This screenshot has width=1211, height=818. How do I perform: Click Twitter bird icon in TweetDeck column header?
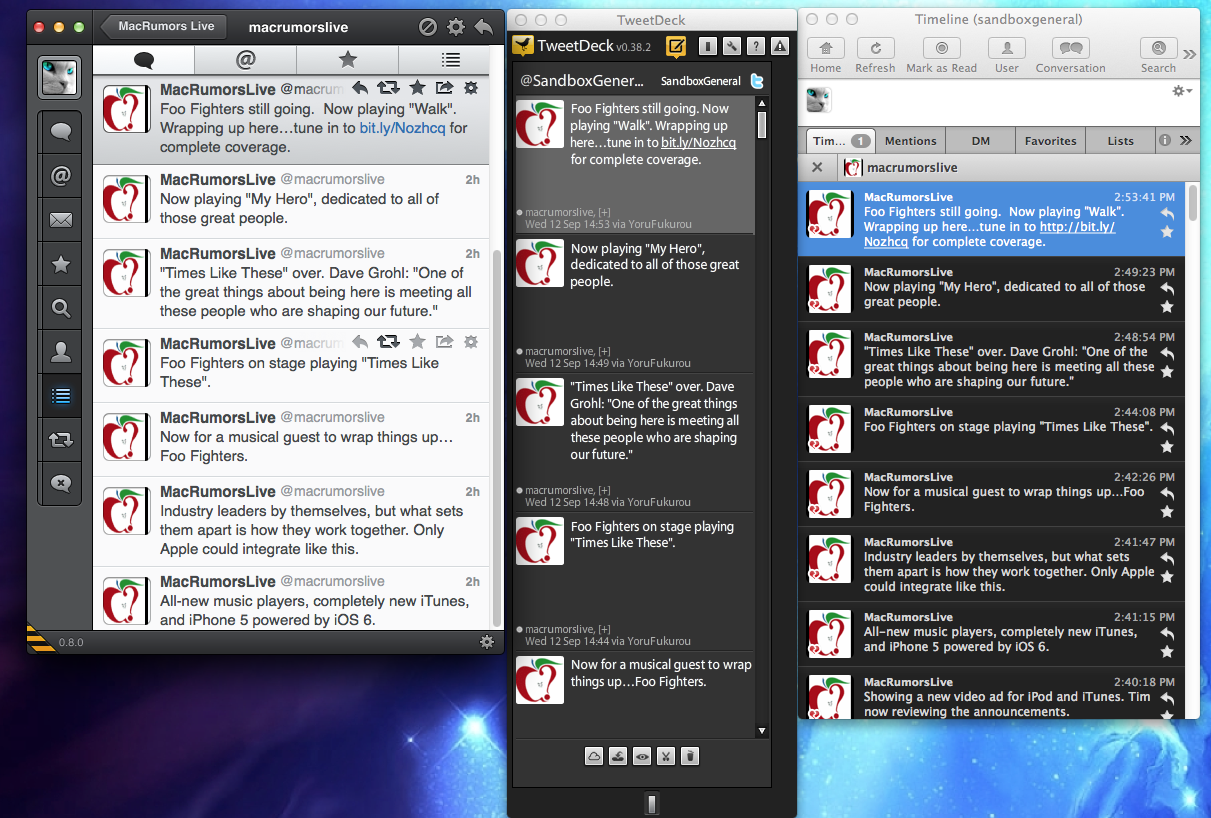[758, 81]
